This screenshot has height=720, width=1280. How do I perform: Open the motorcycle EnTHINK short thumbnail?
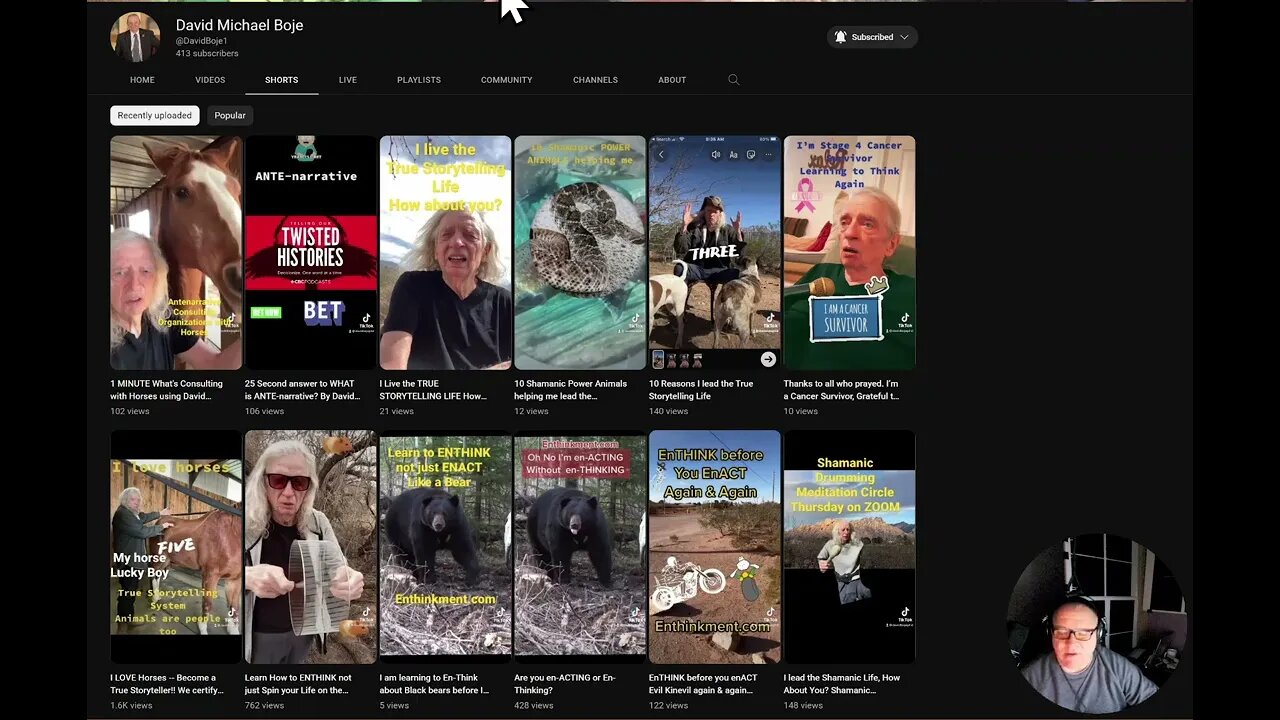pyautogui.click(x=715, y=547)
